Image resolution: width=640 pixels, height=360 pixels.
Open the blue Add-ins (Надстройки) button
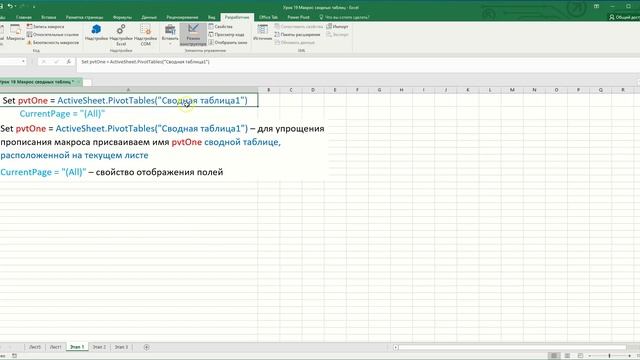click(x=96, y=33)
